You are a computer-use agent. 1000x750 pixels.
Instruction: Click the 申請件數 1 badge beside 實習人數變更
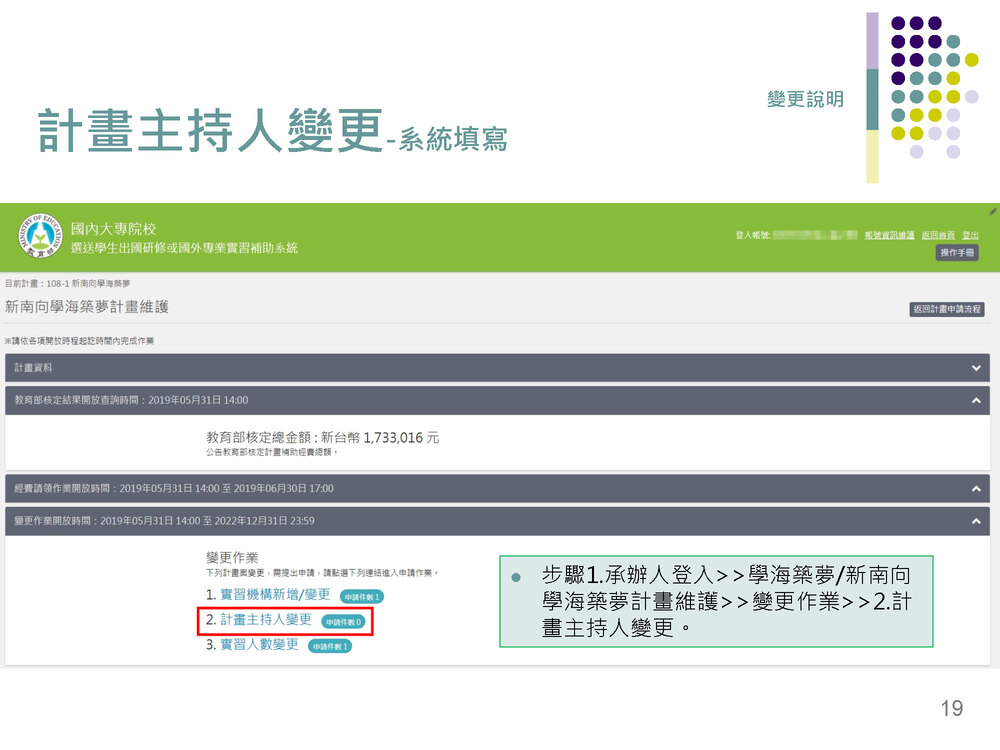pos(330,646)
